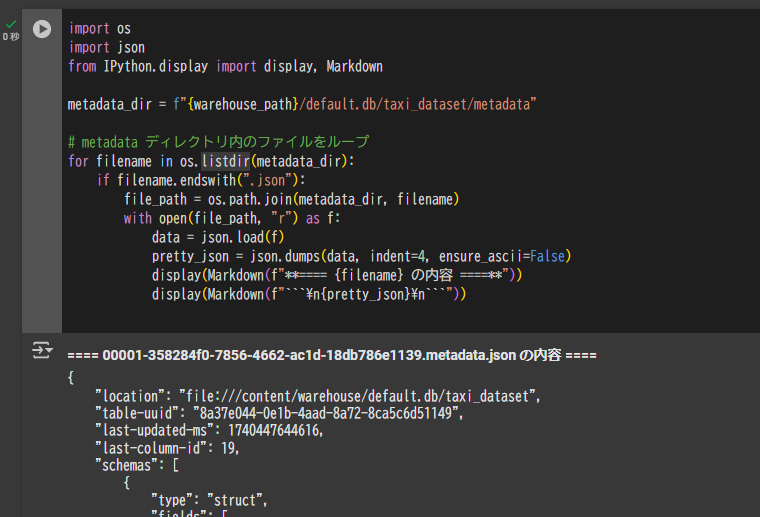Image resolution: width=760 pixels, height=517 pixels.
Task: Click the green execution checkmark status
Action: (x=11, y=24)
